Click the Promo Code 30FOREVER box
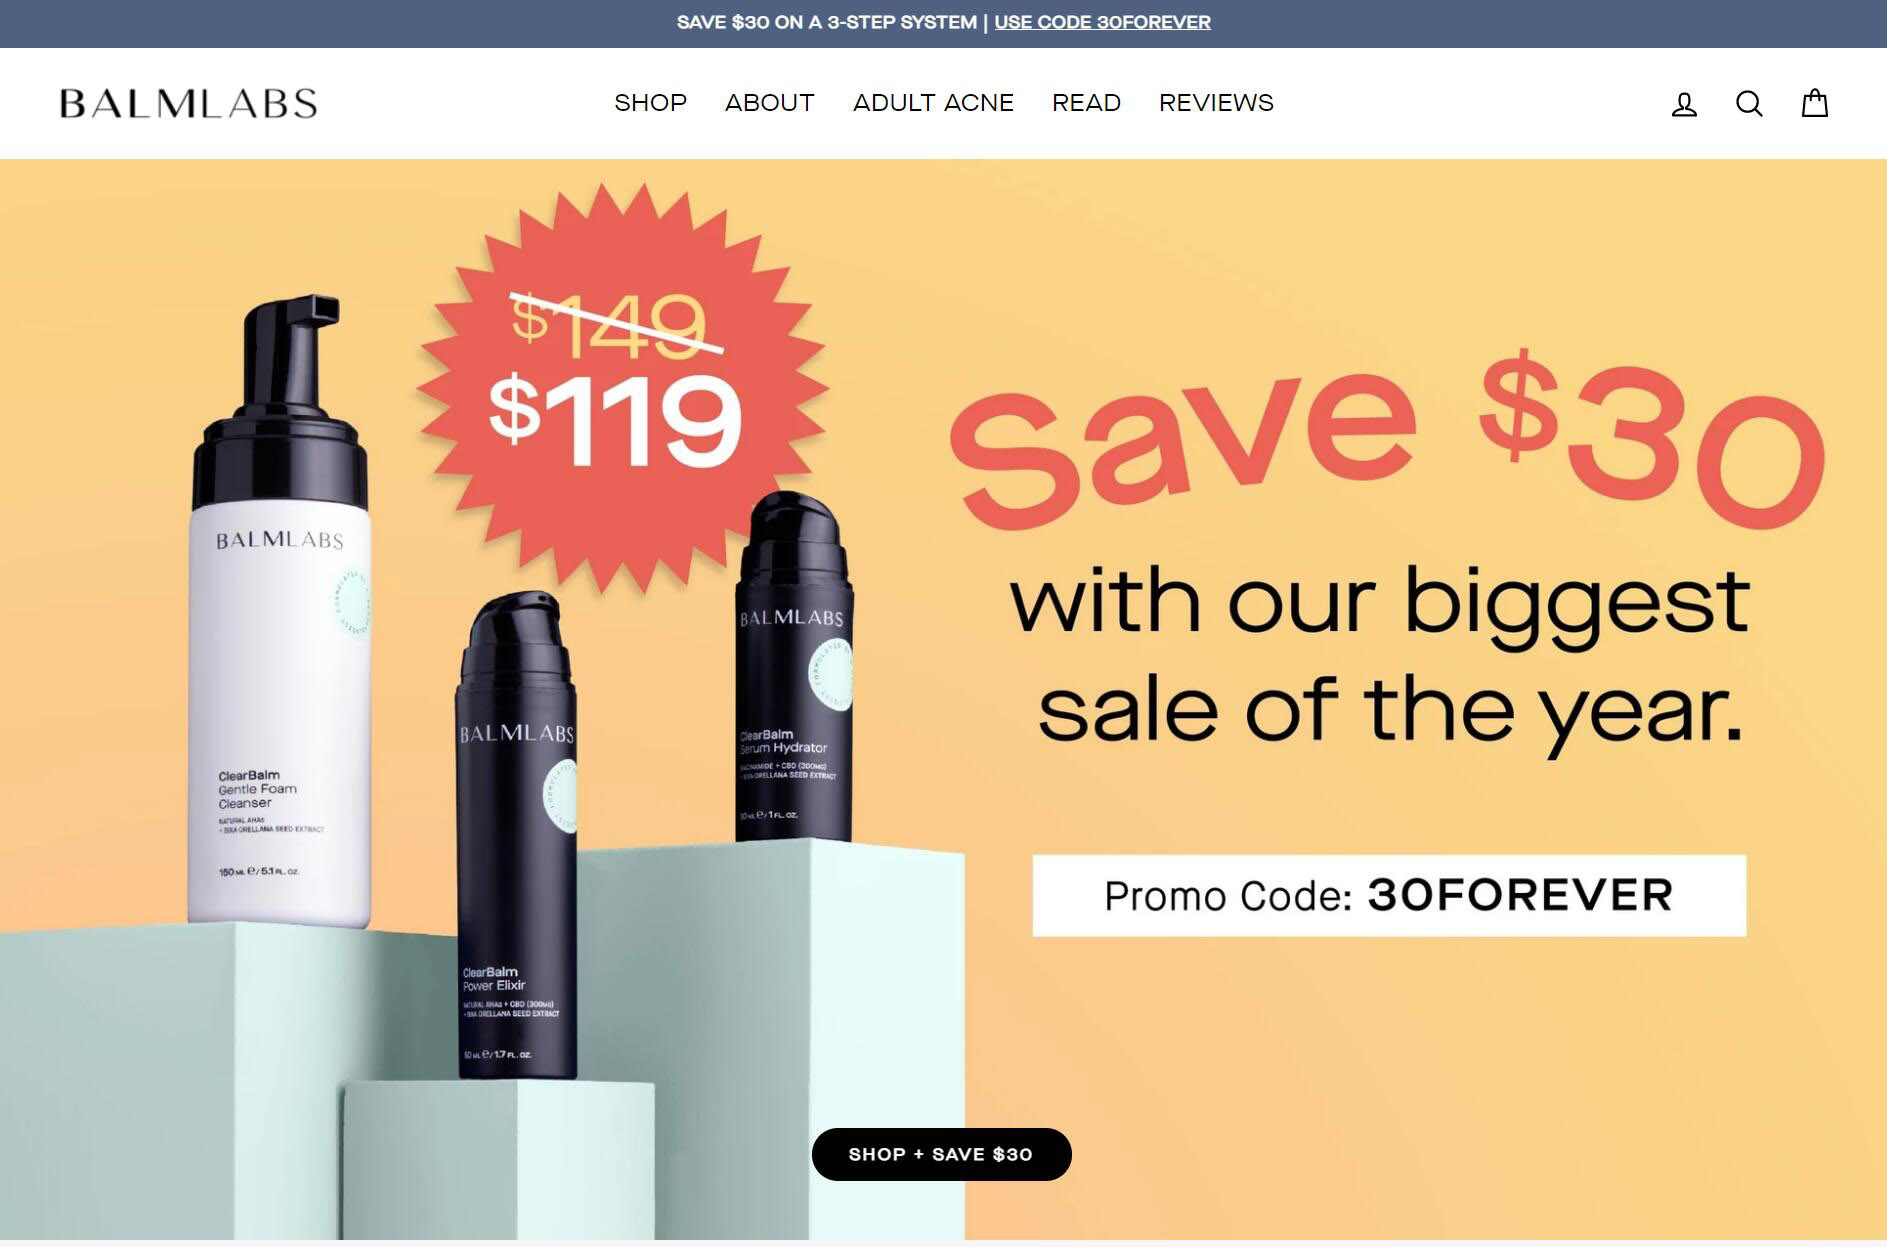 [x=1389, y=895]
